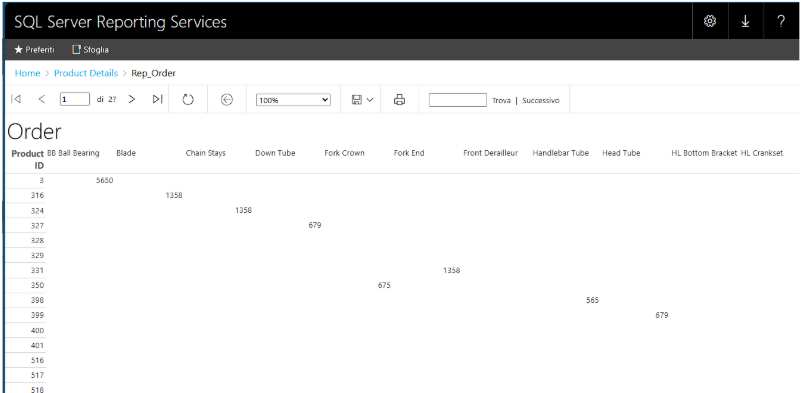
Task: Go to the Home breadcrumb
Action: pyautogui.click(x=27, y=73)
